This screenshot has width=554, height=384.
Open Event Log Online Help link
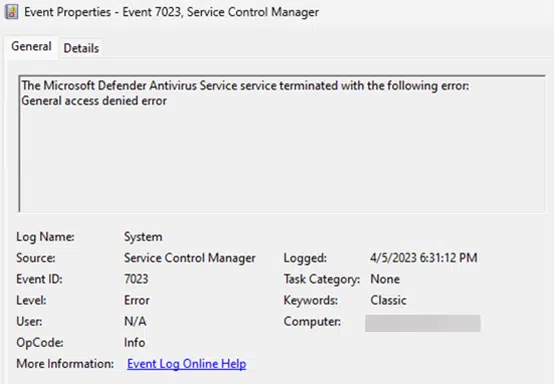187,364
